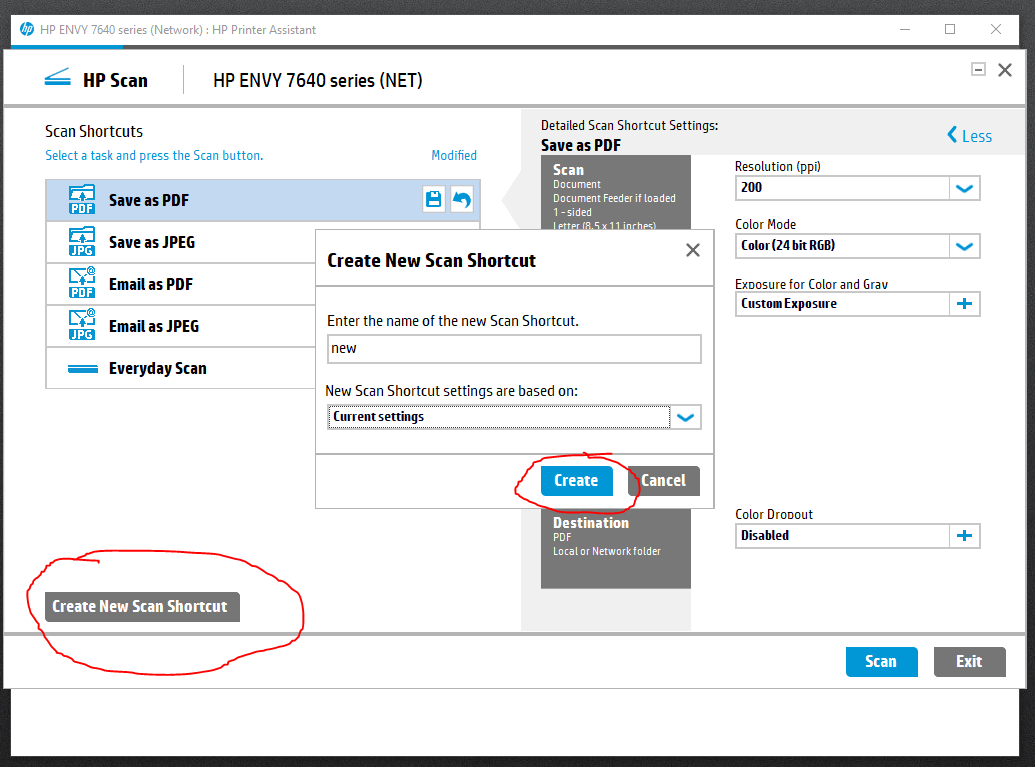The image size is (1035, 767).
Task: Open the Current settings dropdown
Action: coord(686,417)
